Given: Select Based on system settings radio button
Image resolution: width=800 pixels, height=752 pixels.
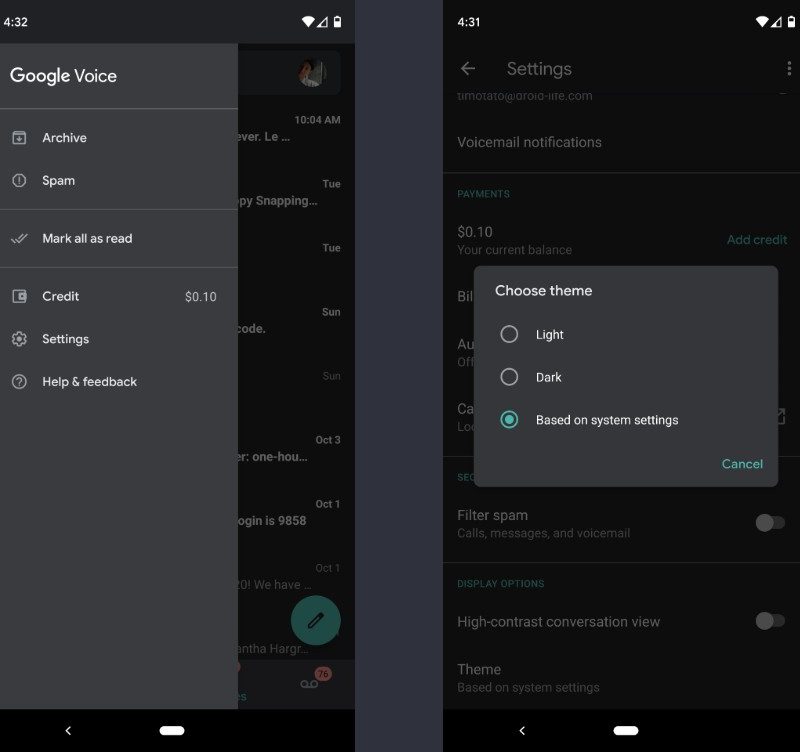Looking at the screenshot, I should (509, 420).
